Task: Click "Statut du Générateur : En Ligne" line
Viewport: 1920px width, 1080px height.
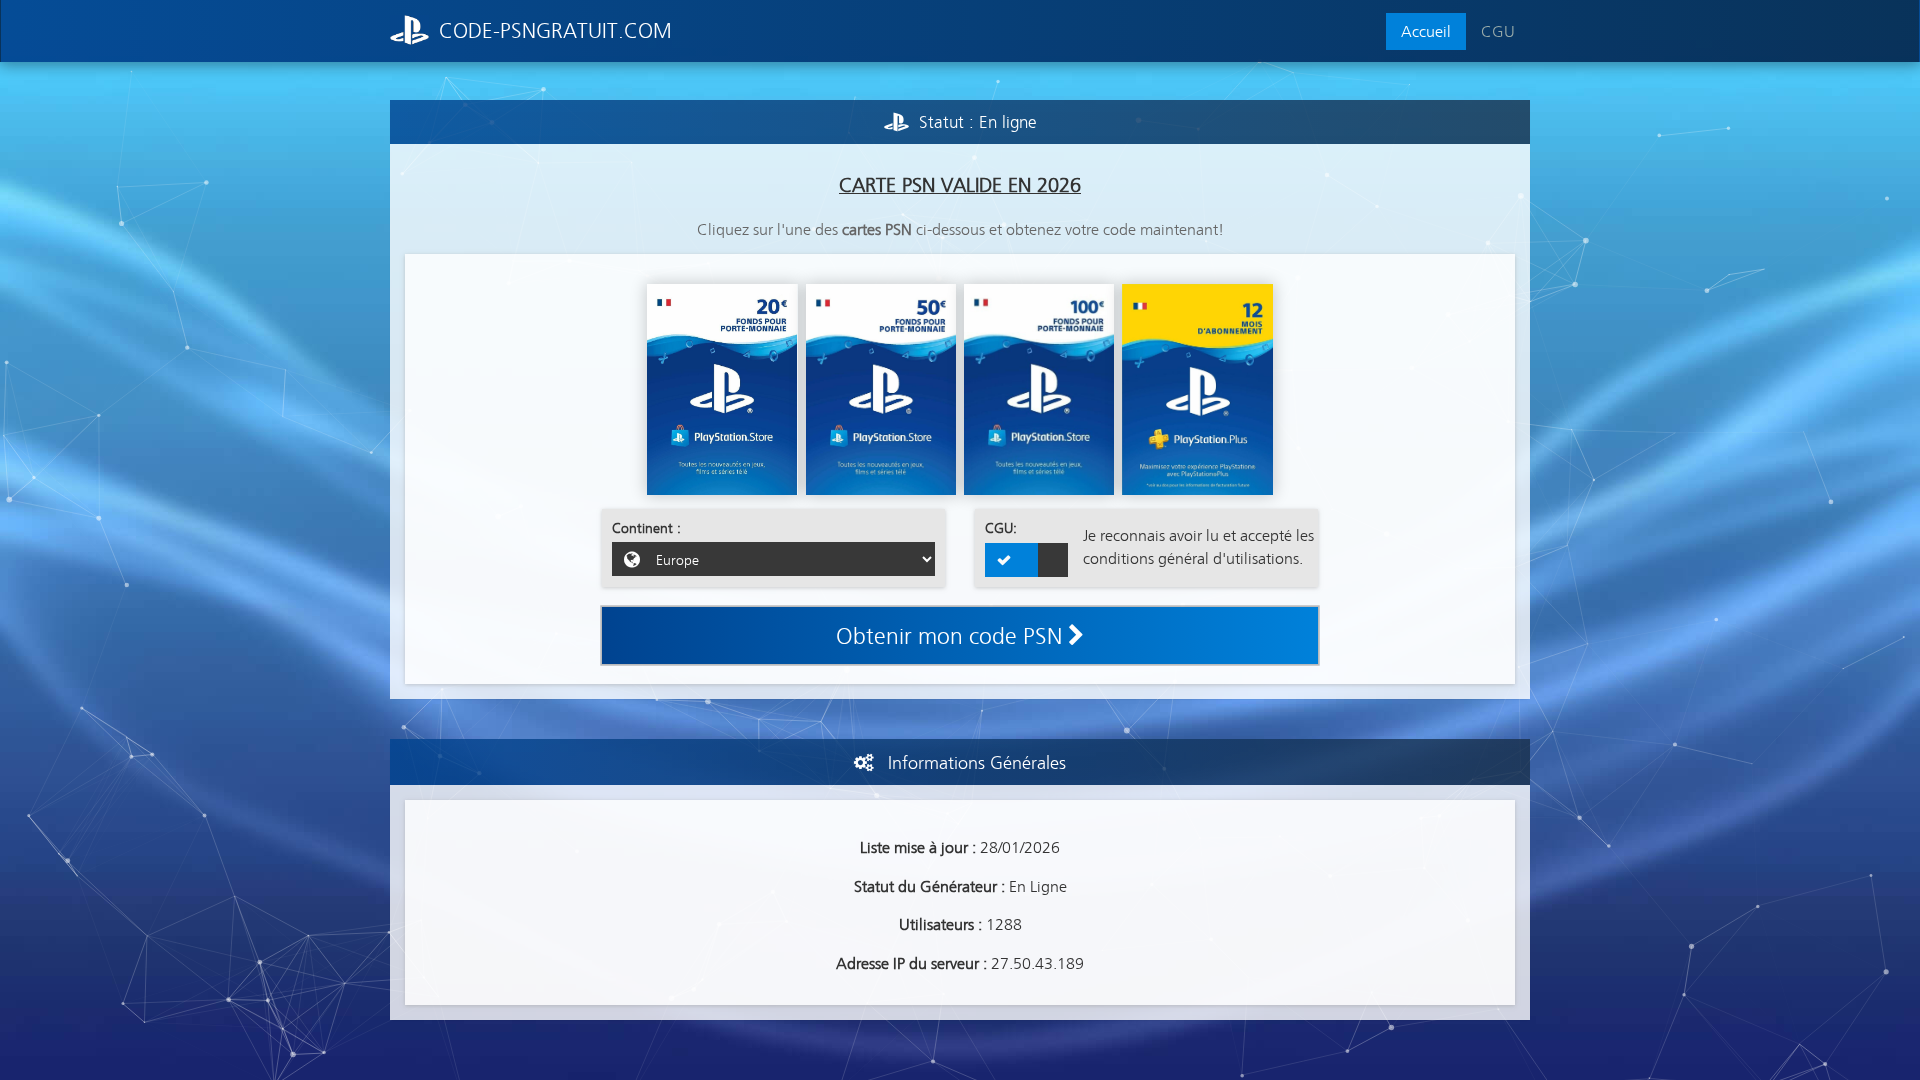Action: pyautogui.click(x=960, y=886)
